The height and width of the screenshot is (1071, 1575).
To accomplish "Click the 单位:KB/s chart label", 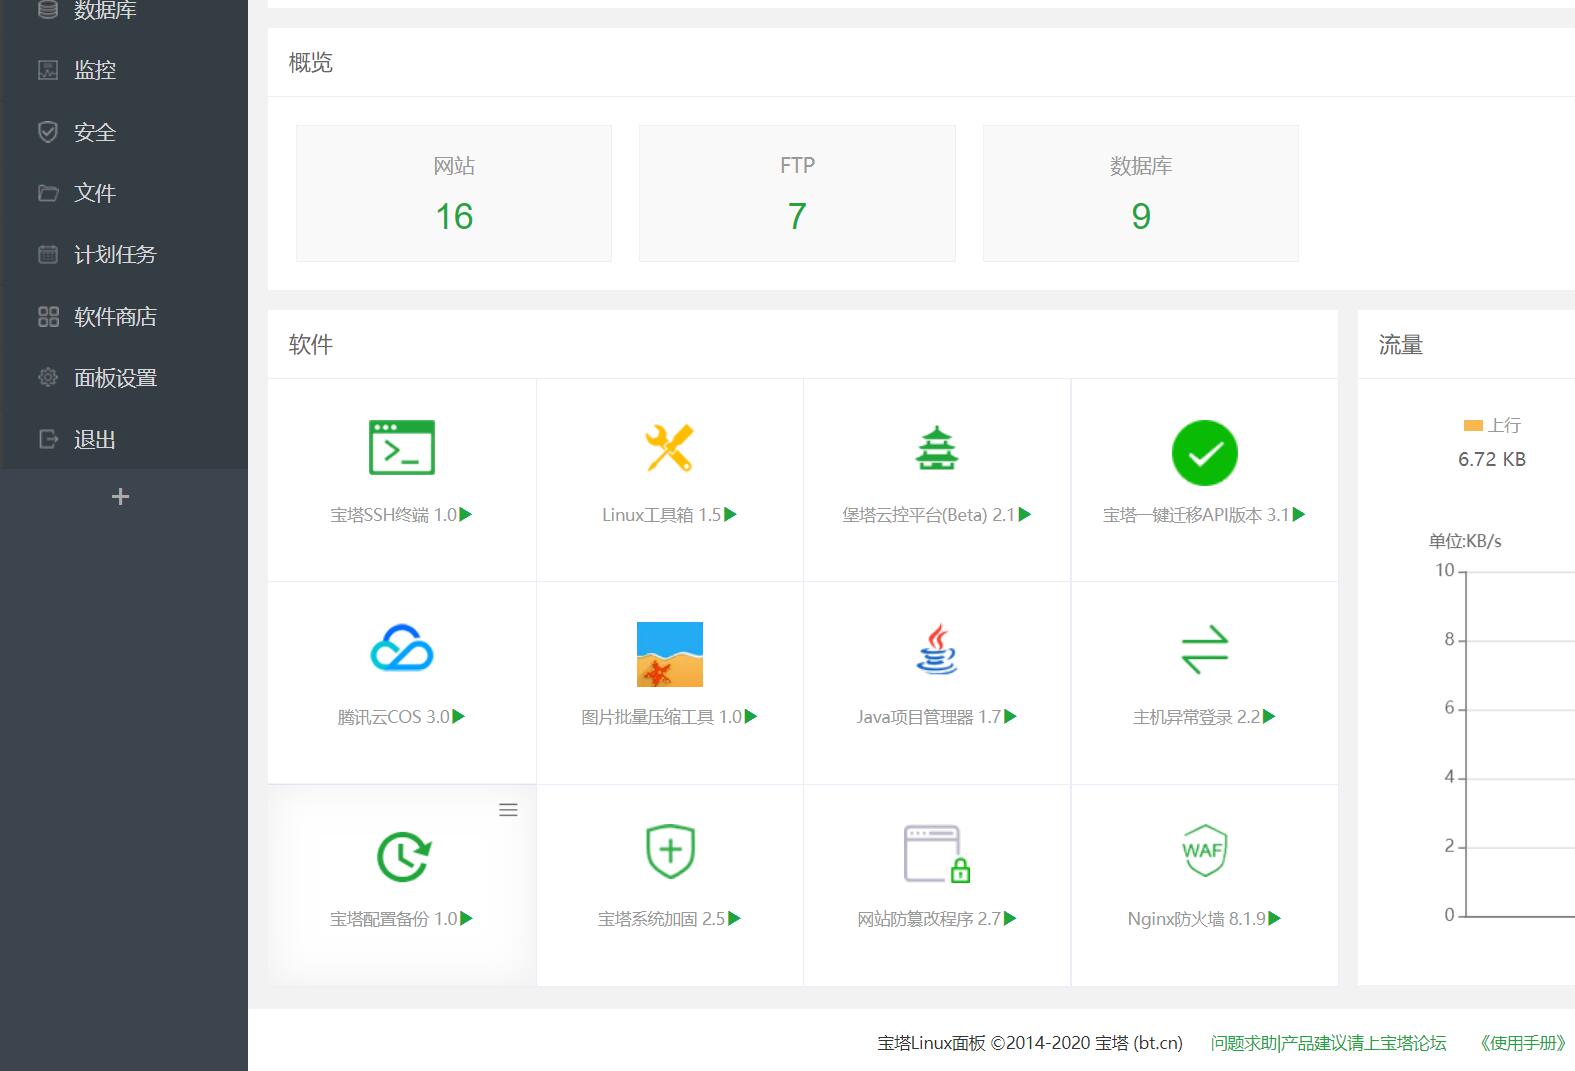I will (1465, 541).
